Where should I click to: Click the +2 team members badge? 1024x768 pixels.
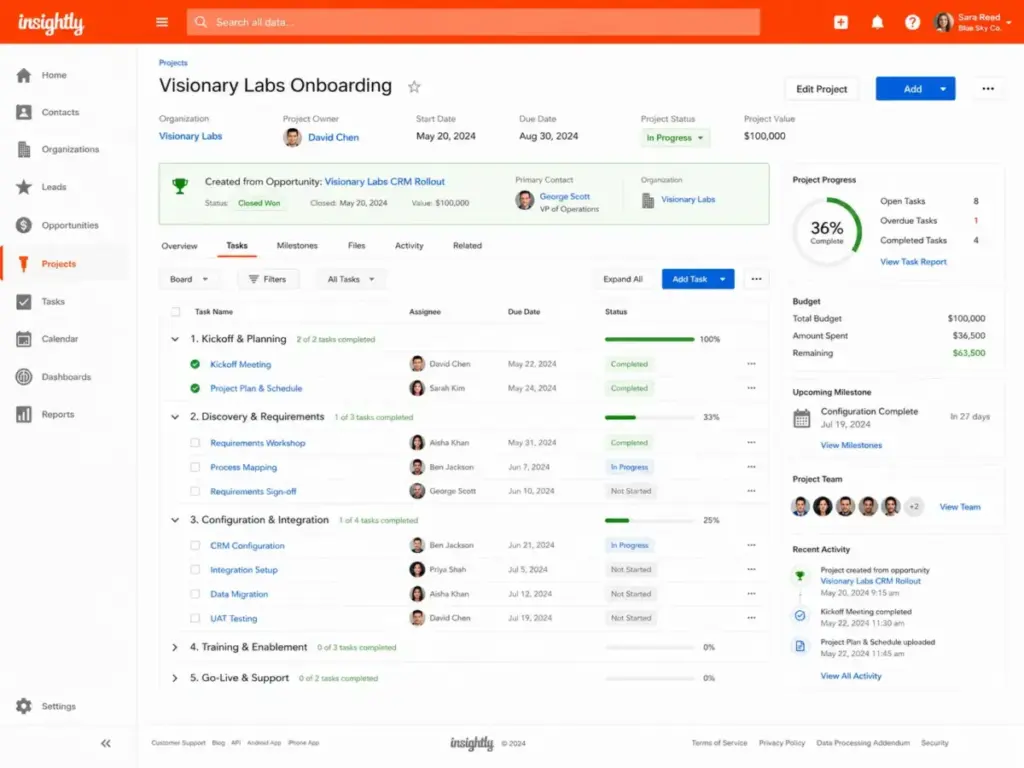point(914,506)
